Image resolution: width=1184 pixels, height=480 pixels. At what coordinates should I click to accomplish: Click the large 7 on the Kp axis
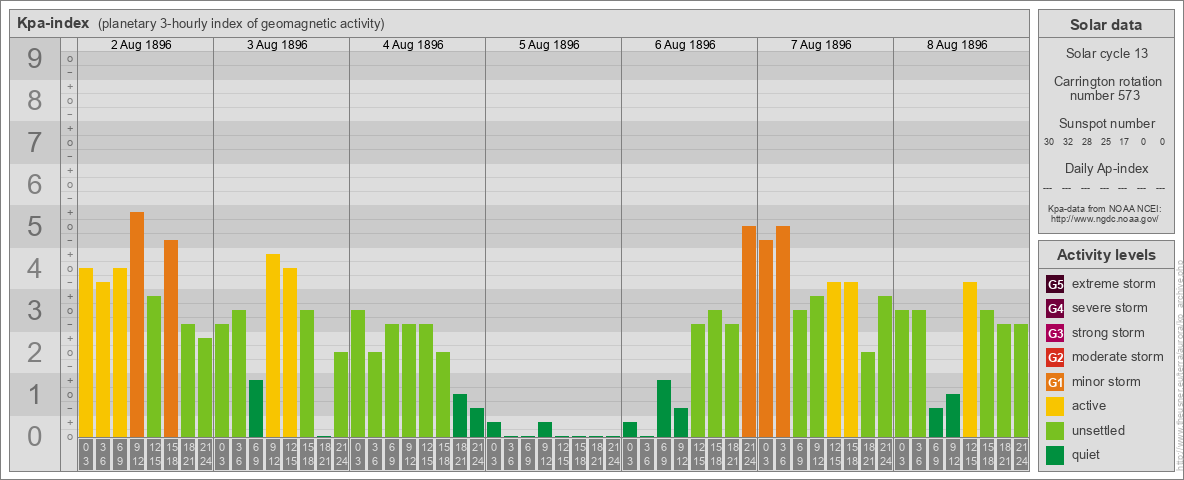coord(35,143)
